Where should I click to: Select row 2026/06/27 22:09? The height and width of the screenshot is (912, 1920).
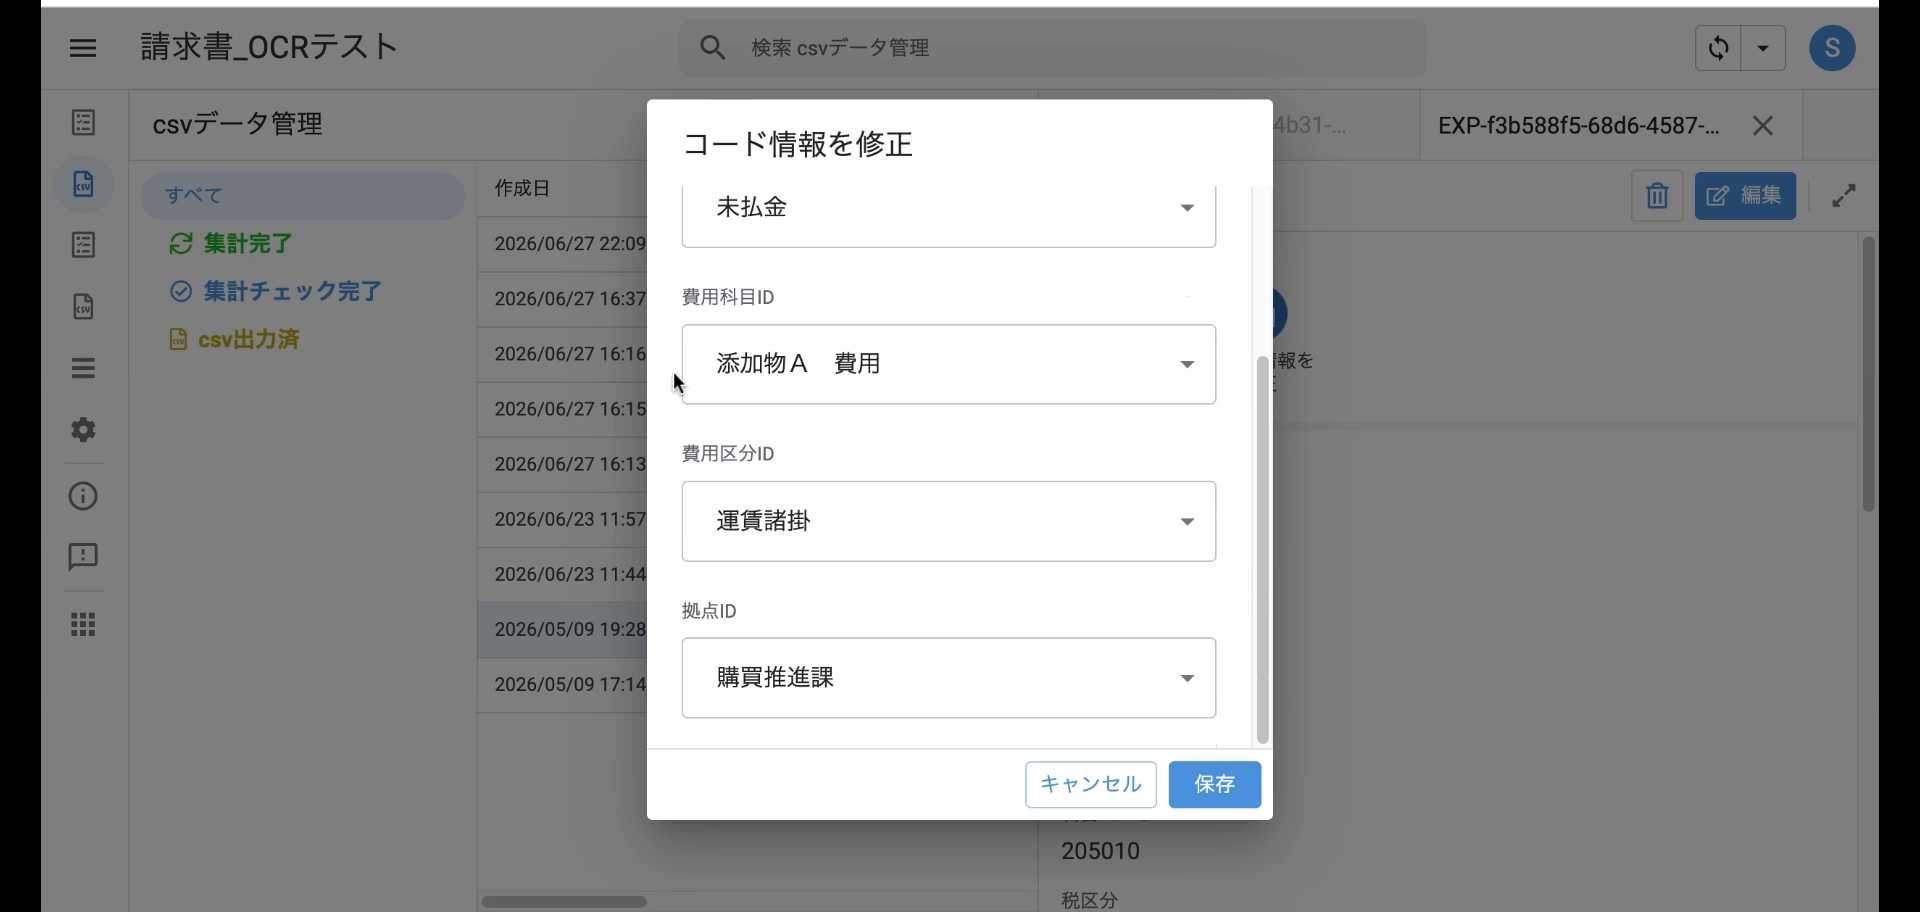563,244
